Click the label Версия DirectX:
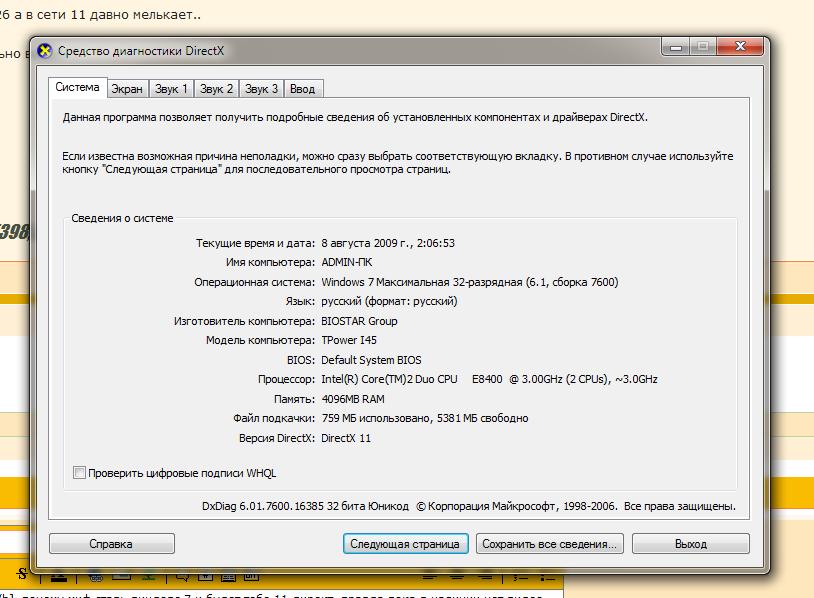This screenshot has height=598, width=814. (277, 438)
